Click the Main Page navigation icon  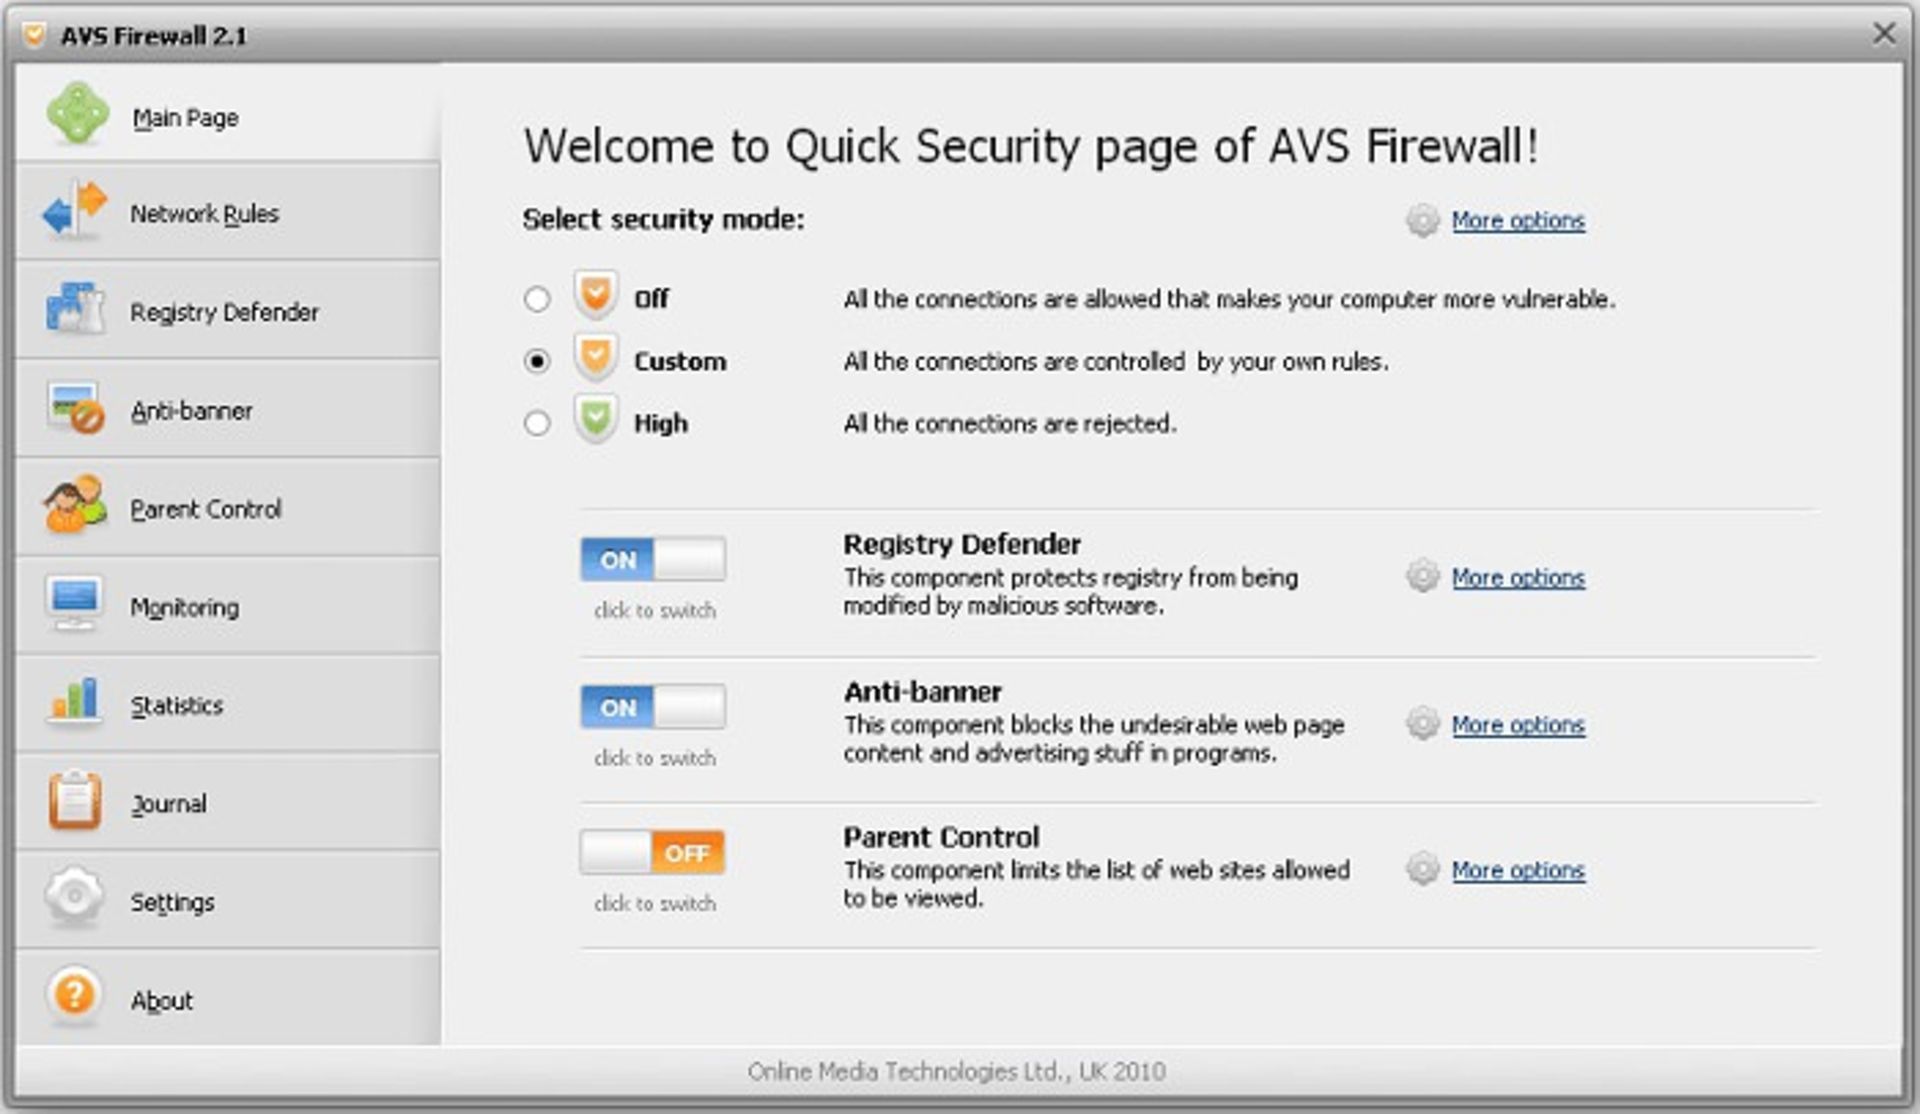pyautogui.click(x=74, y=118)
